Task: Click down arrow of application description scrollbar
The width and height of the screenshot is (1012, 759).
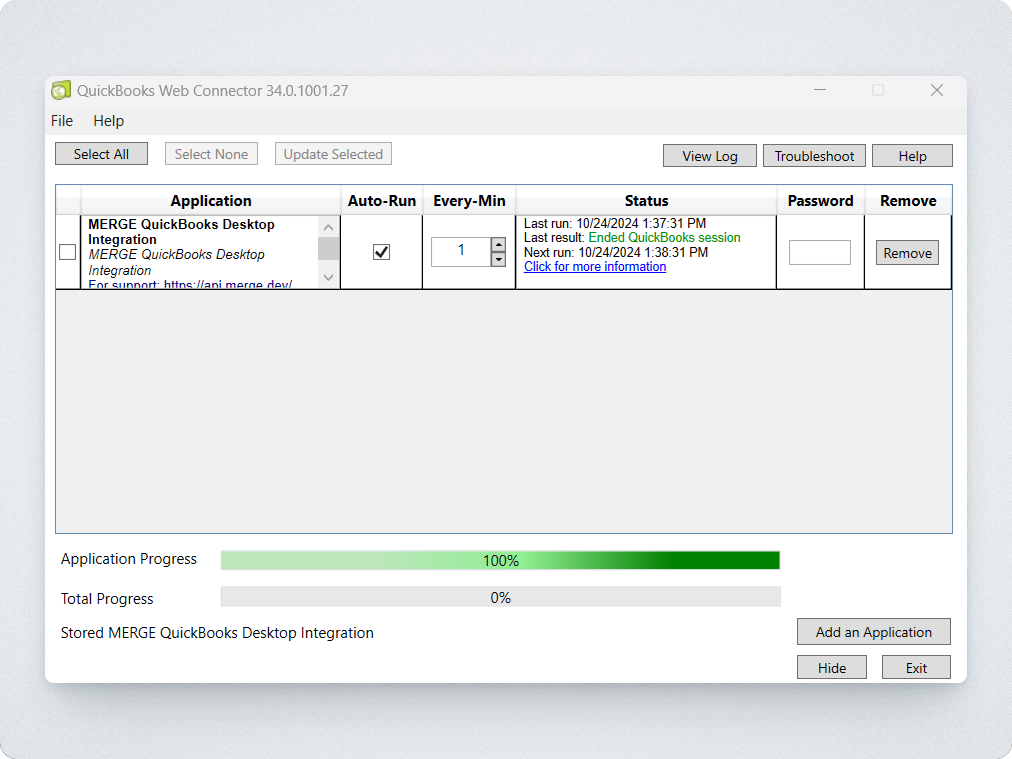Action: tap(329, 278)
